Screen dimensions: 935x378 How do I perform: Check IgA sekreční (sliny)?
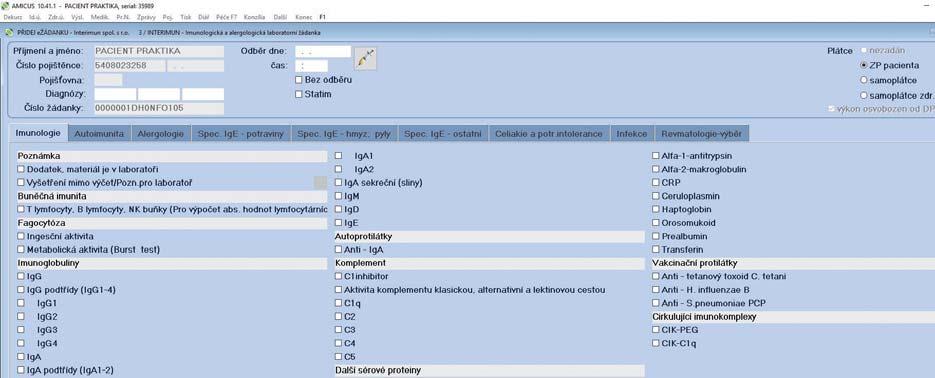339,183
